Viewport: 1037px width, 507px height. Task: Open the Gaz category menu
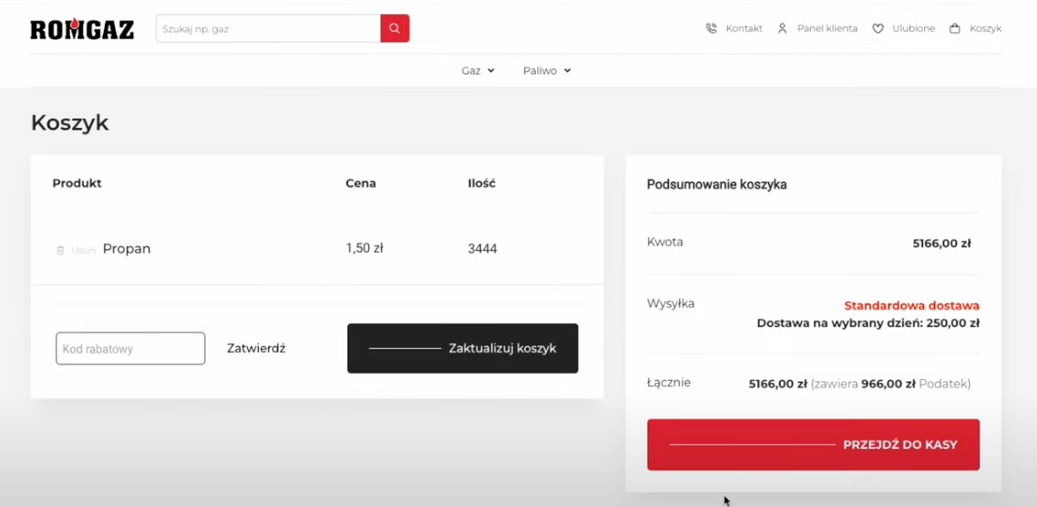coord(471,71)
